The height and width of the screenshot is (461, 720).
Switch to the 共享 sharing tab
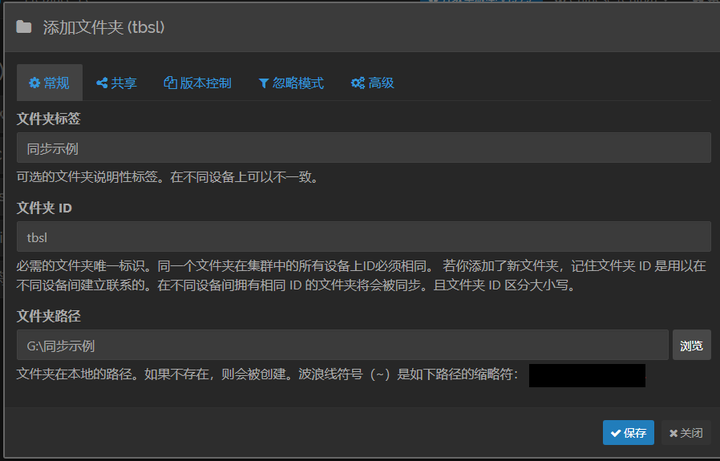point(117,83)
